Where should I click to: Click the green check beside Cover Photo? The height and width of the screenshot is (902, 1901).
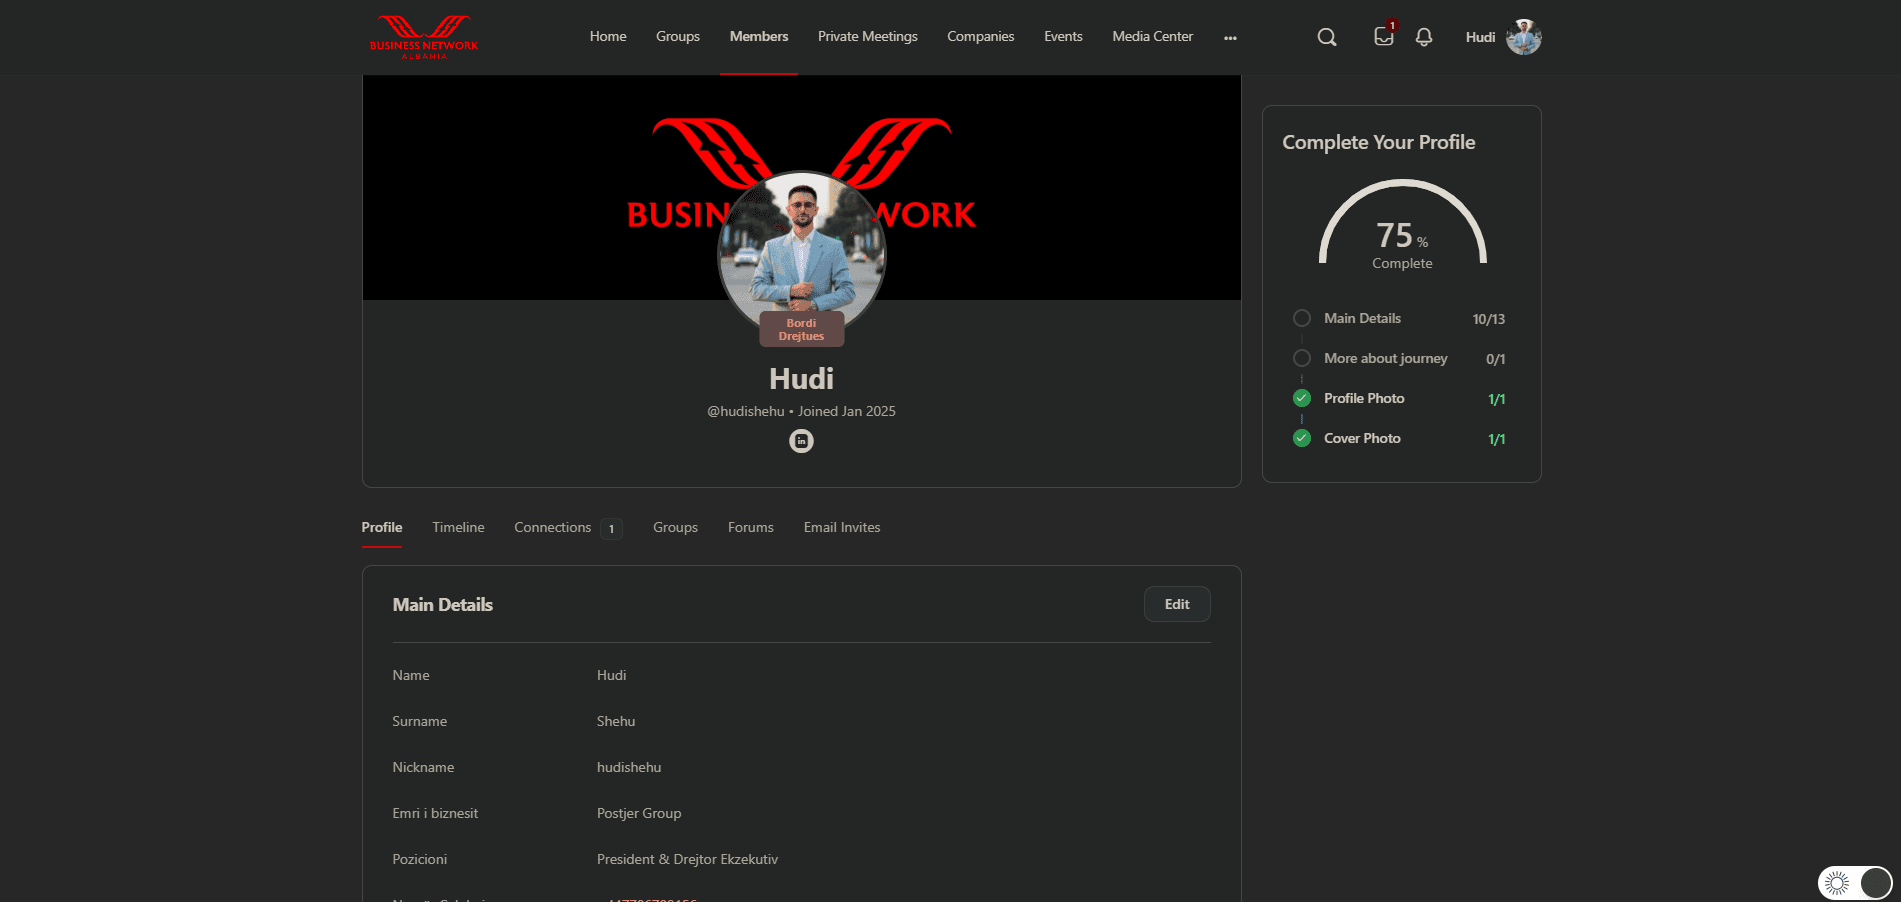1302,438
